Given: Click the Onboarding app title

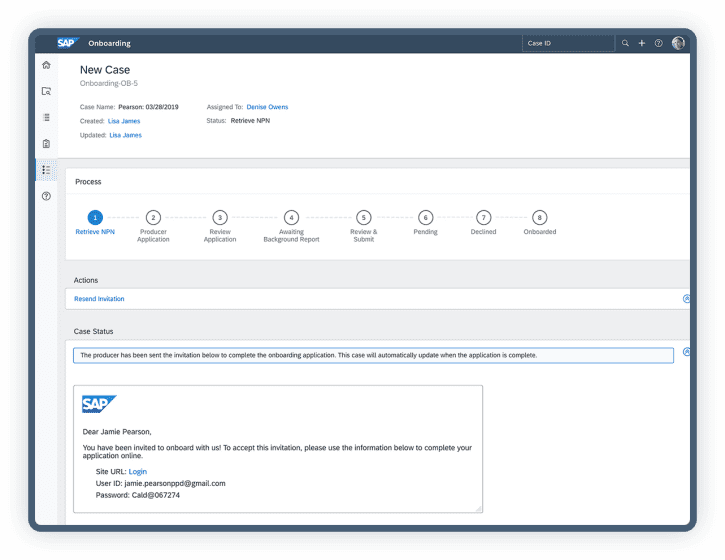Looking at the screenshot, I should (110, 43).
